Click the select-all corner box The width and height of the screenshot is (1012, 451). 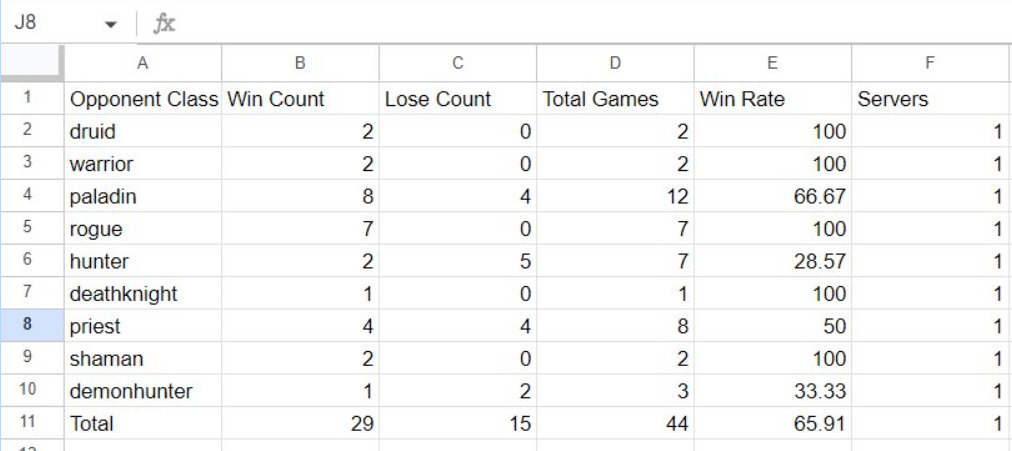32,63
